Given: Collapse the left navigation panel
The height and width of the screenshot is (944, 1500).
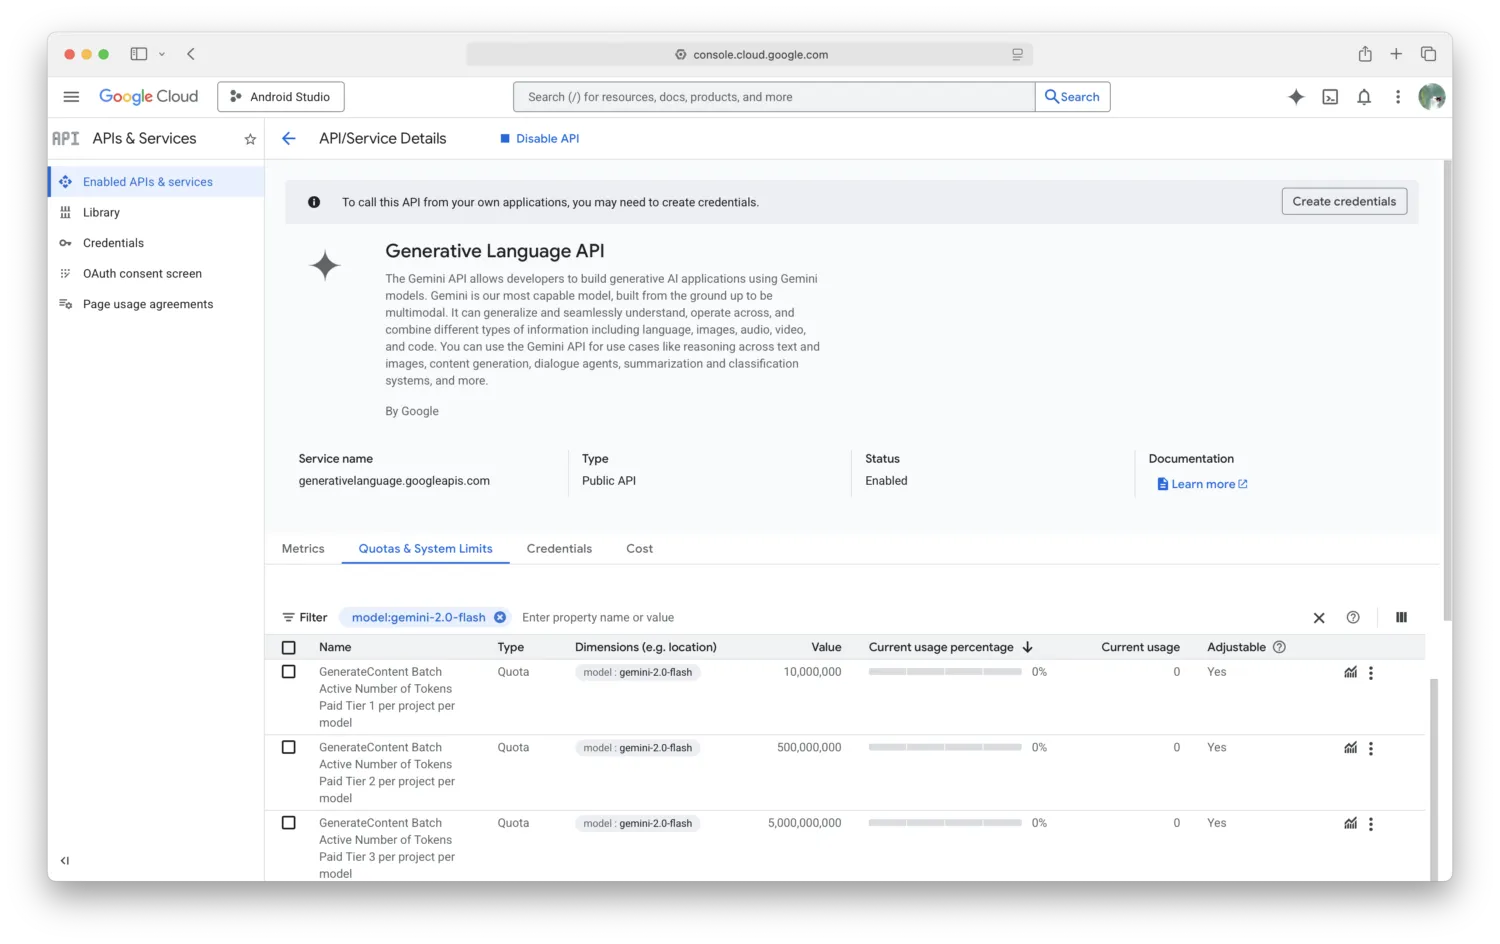Looking at the screenshot, I should (x=64, y=860).
